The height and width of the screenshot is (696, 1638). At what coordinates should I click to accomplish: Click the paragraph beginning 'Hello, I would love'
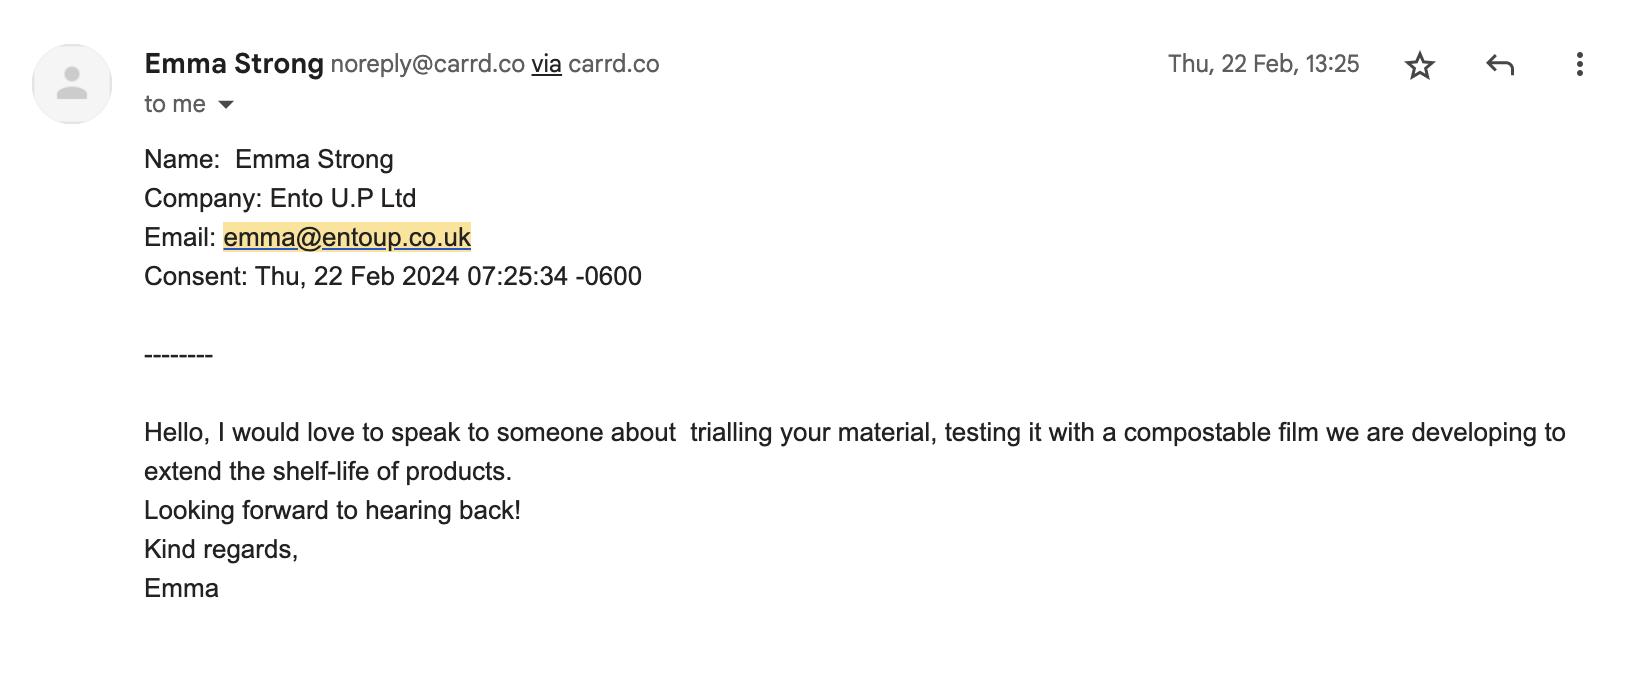pyautogui.click(x=855, y=451)
